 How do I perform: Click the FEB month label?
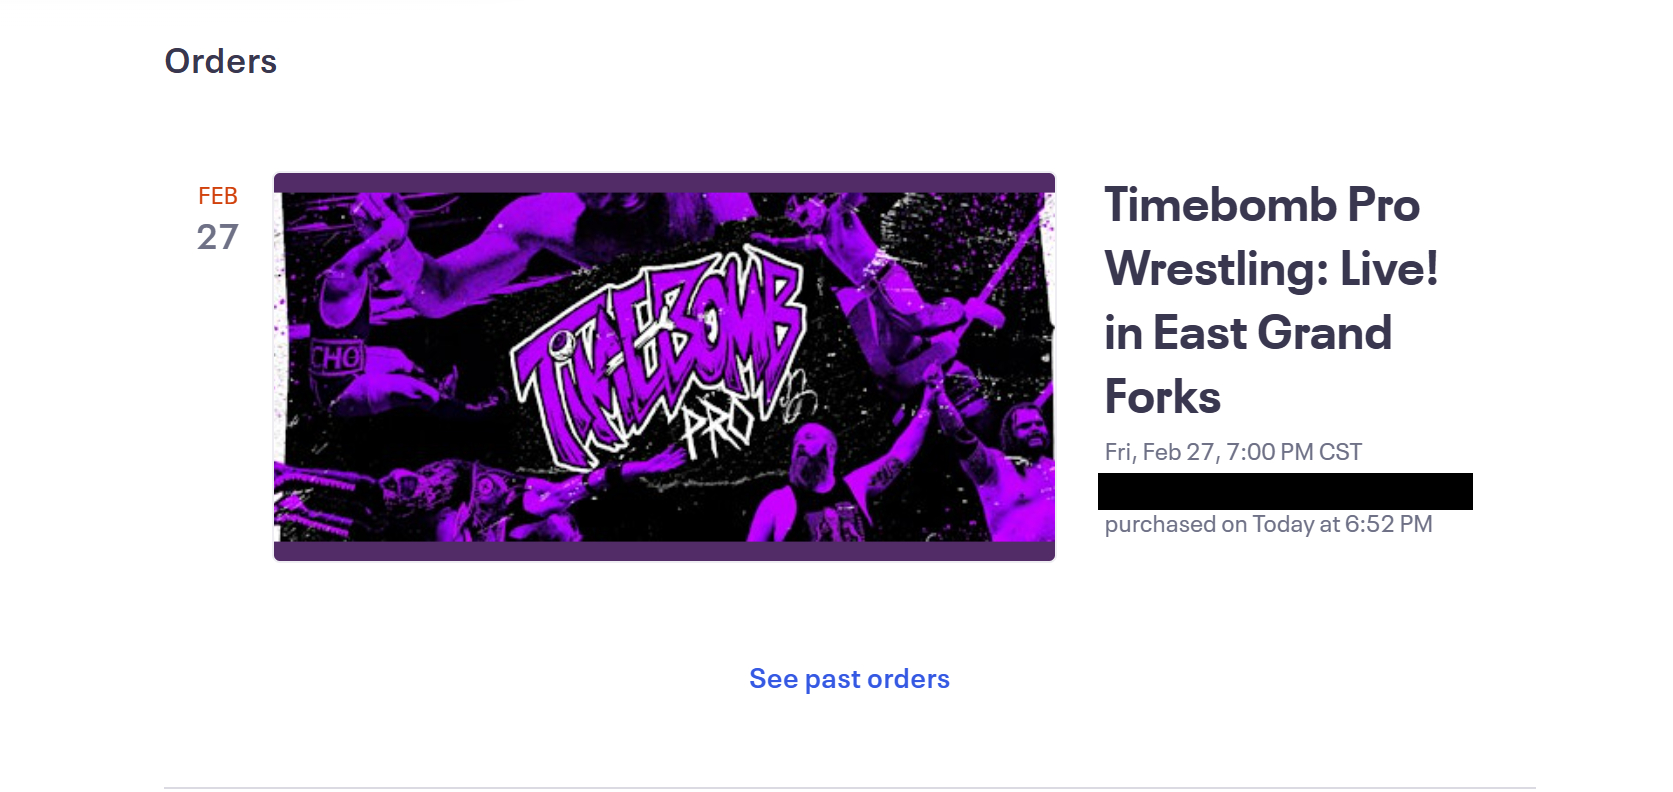coord(218,196)
